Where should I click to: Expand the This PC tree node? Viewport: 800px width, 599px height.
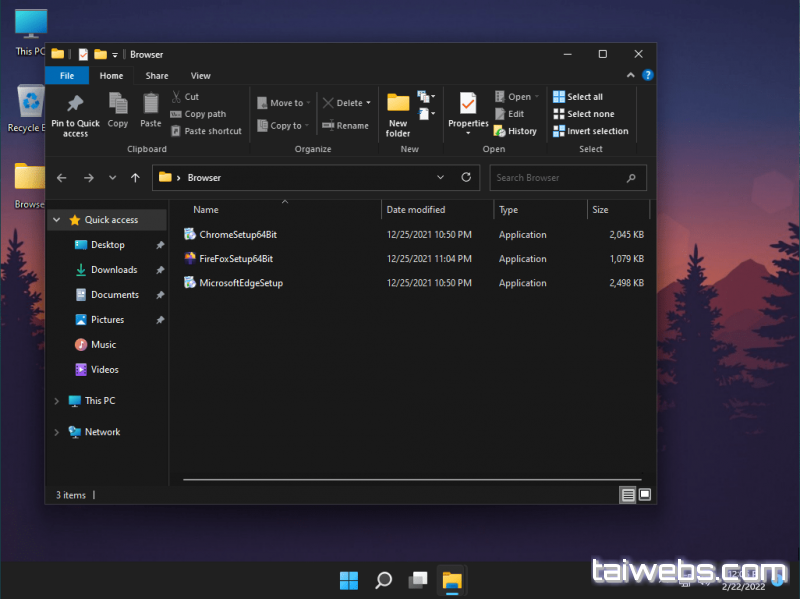tap(57, 401)
